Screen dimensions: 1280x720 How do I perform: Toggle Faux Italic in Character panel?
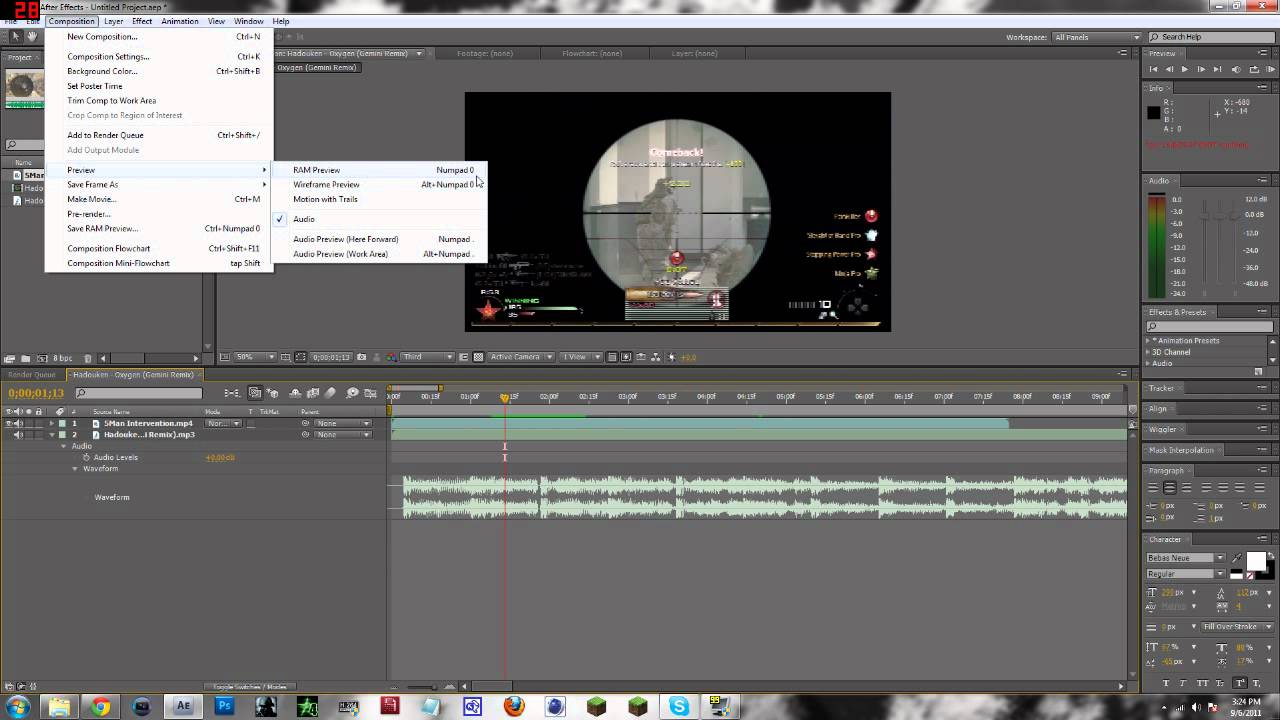tap(1185, 683)
